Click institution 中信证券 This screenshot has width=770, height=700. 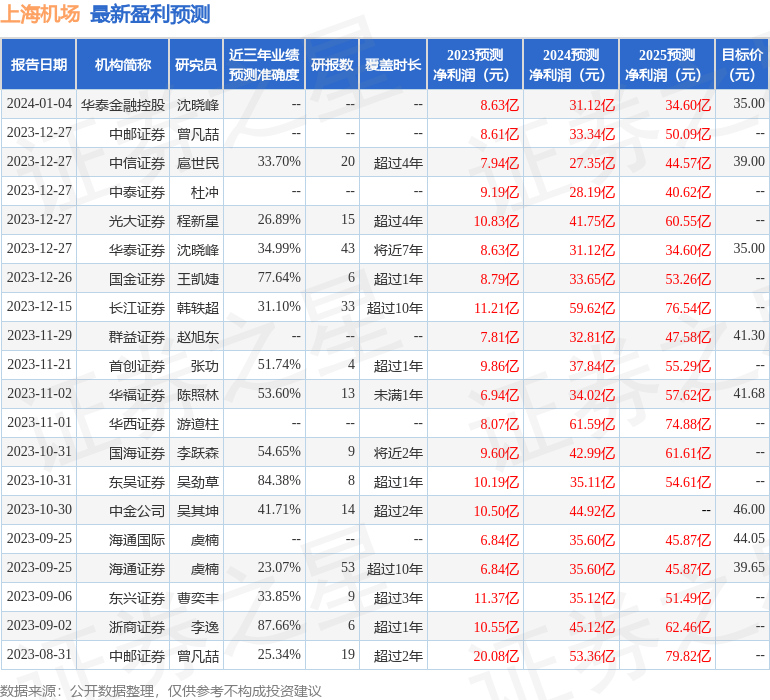click(x=137, y=163)
